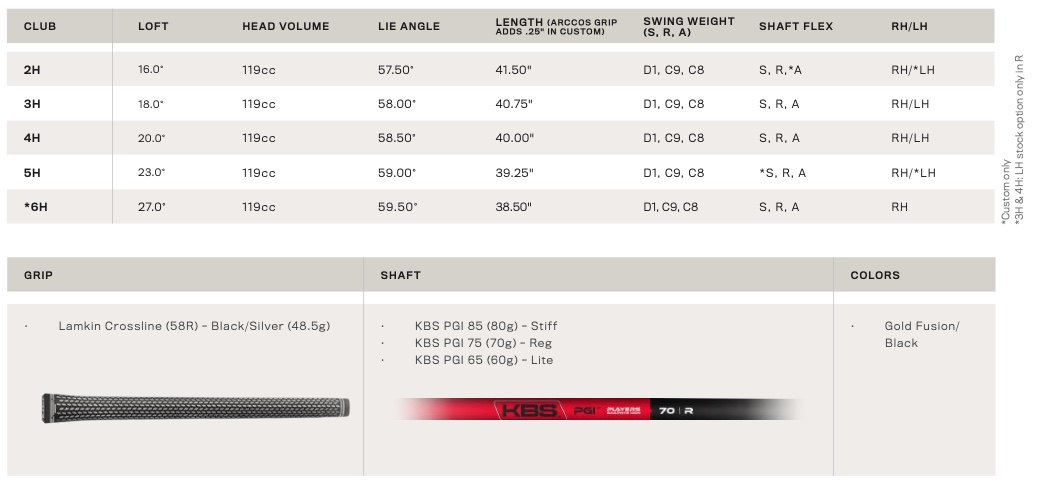Select the LOFT column header
The height and width of the screenshot is (491, 1063).
pyautogui.click(x=153, y=26)
